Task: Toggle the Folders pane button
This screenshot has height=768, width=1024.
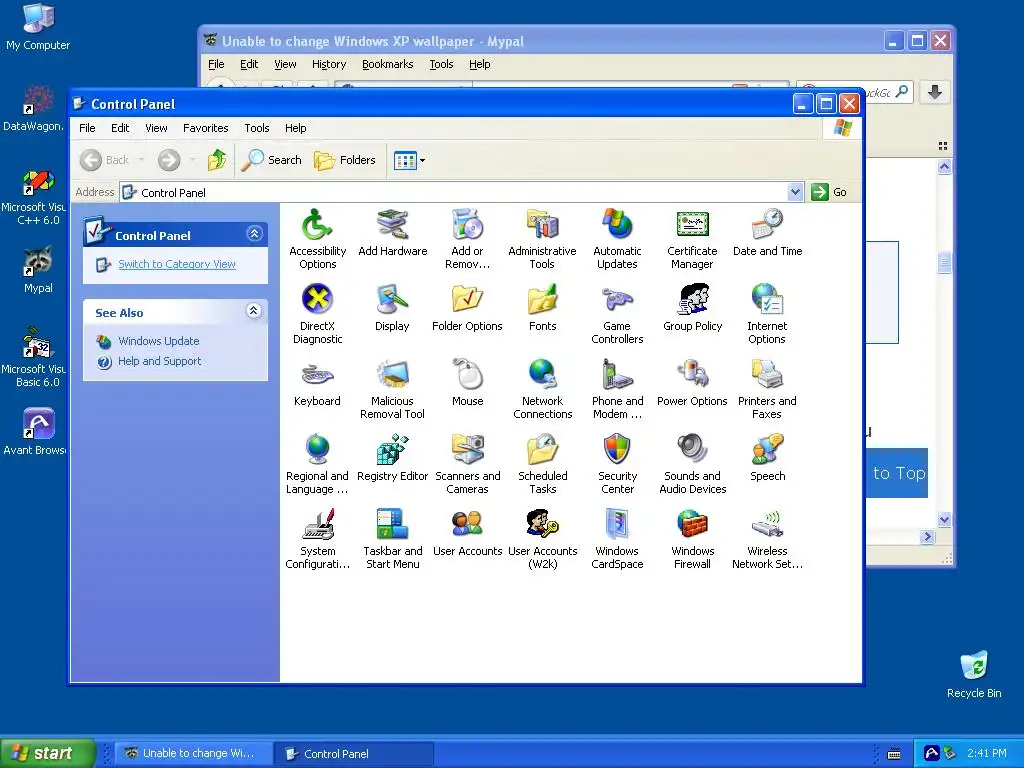Action: [x=345, y=160]
